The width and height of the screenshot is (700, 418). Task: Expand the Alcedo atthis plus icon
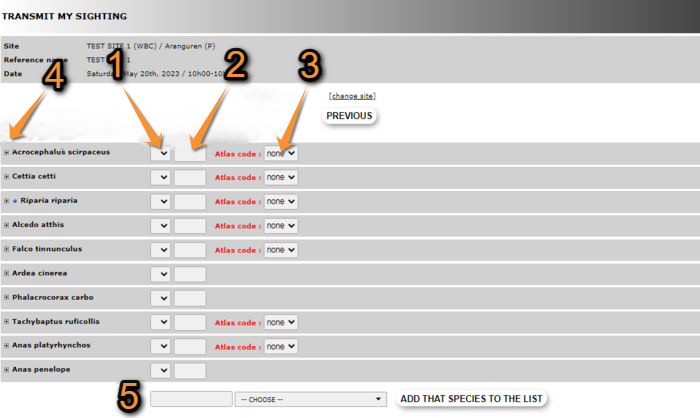6,225
